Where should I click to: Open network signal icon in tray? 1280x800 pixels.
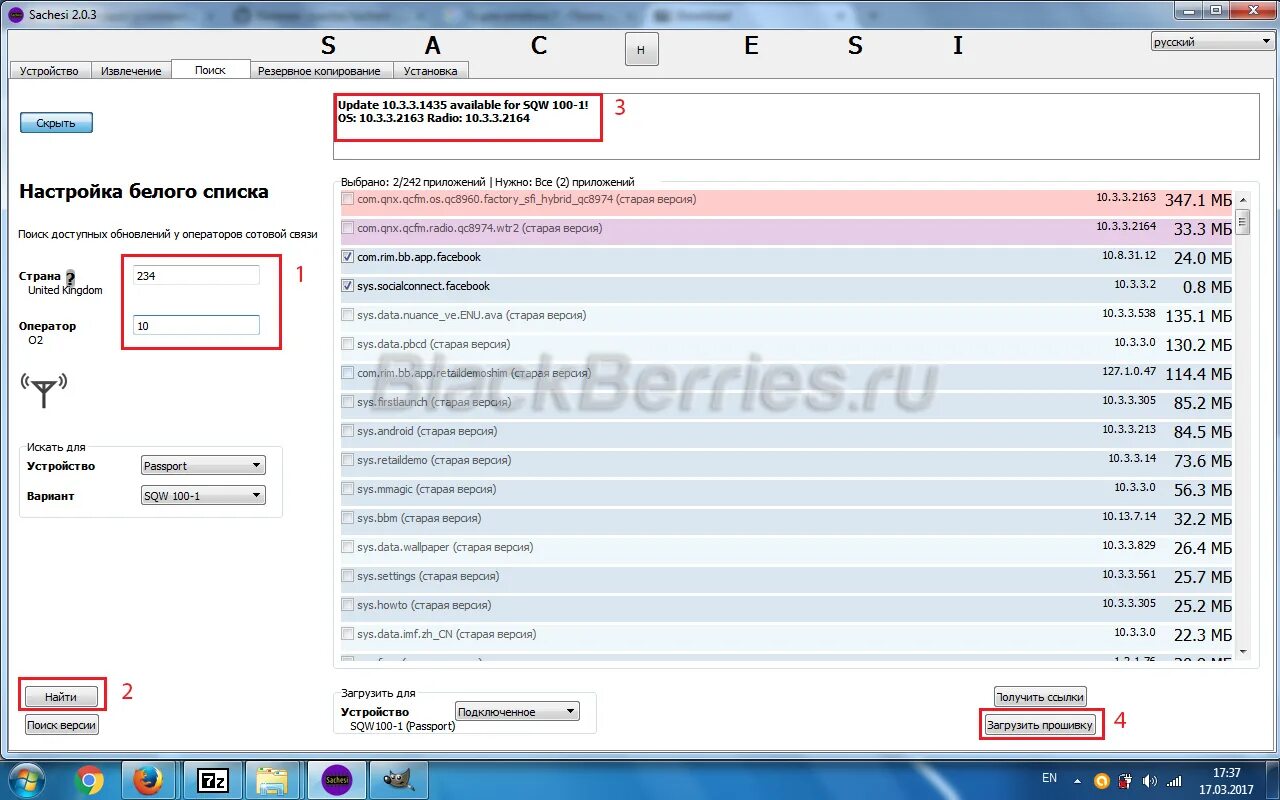pos(1174,780)
